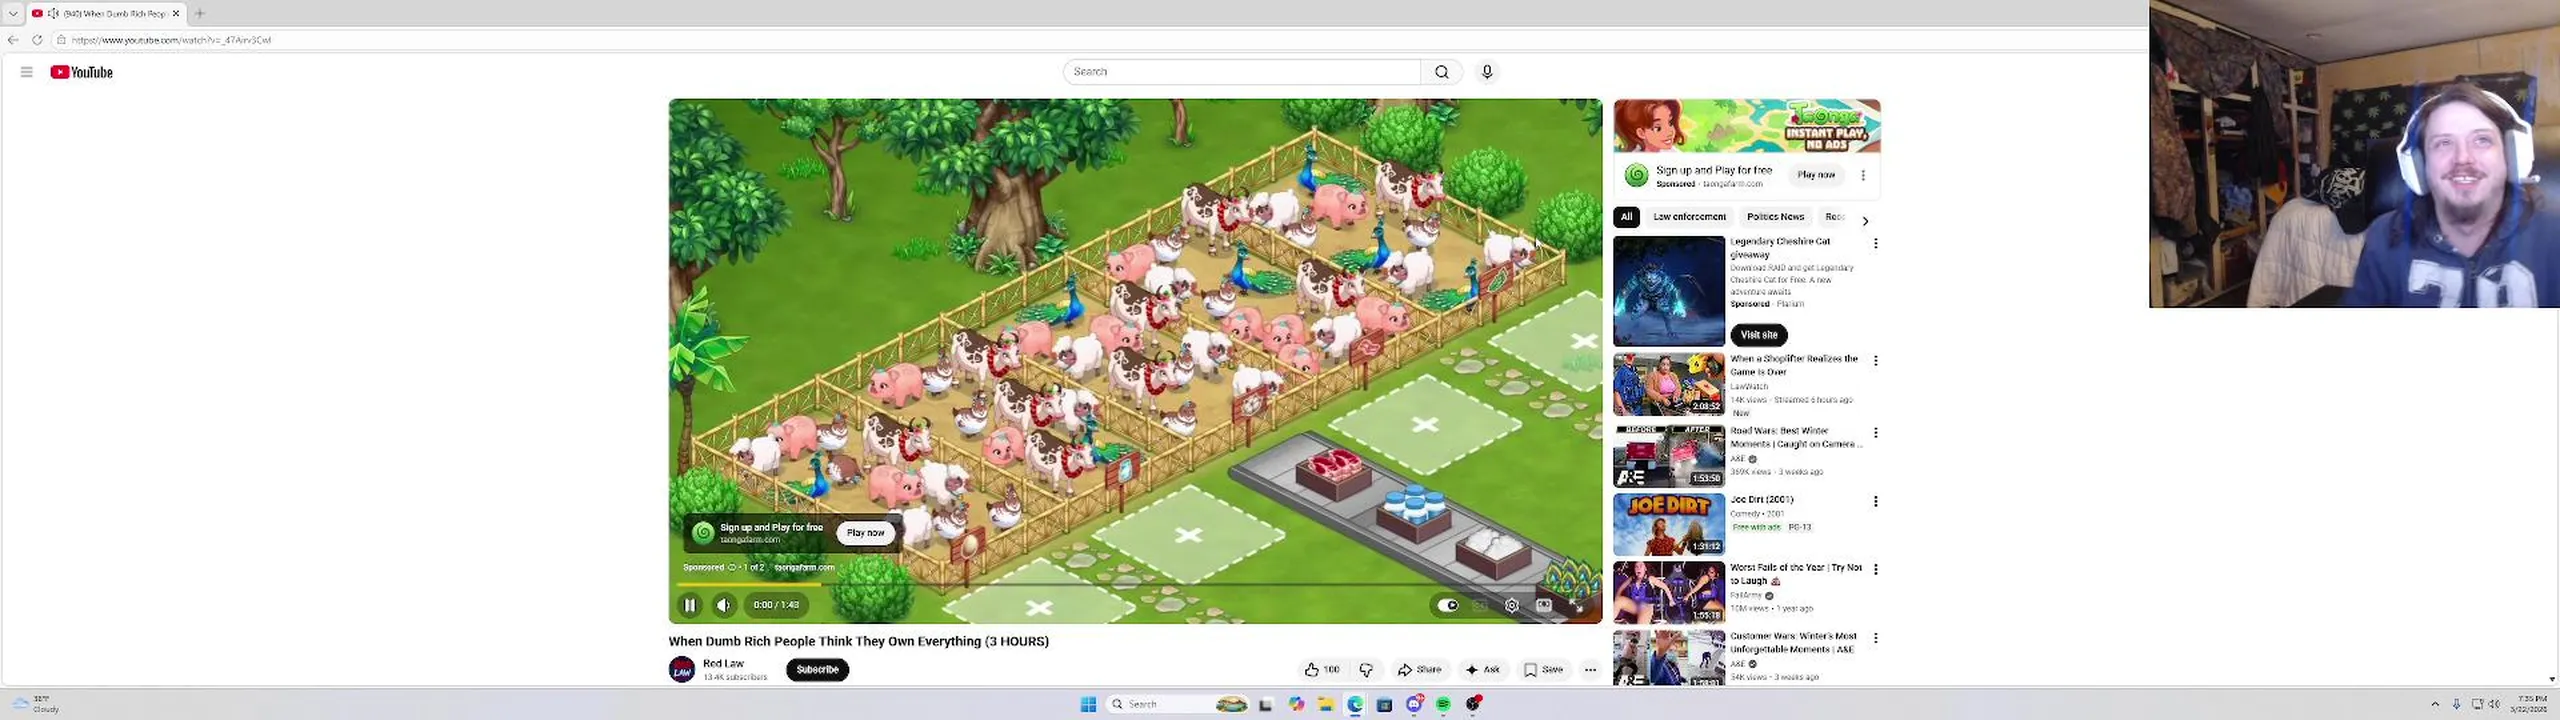Click the search magnifier button

(1441, 72)
